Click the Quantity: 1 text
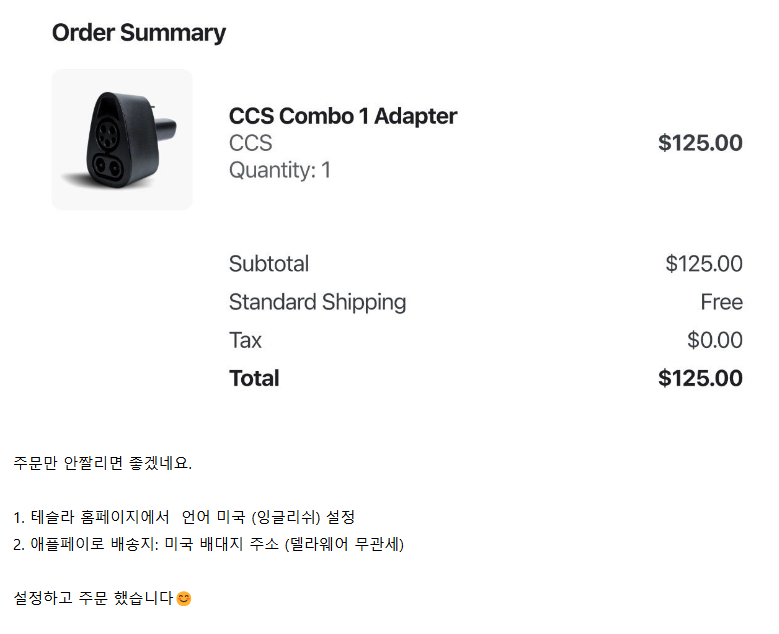Screen dimensions: 779x634 point(279,170)
